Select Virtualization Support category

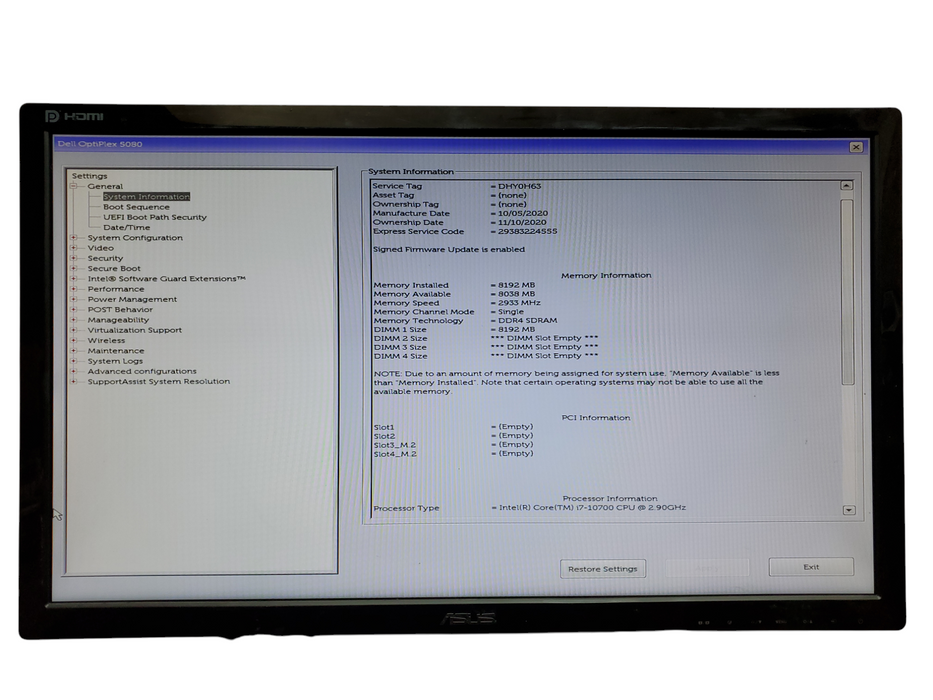tap(134, 330)
